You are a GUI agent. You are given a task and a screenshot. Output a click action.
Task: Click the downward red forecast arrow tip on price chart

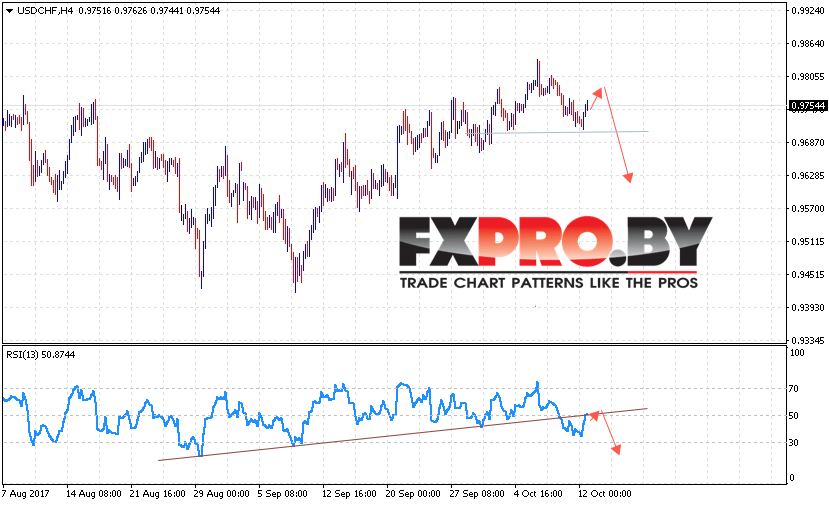pyautogui.click(x=628, y=177)
